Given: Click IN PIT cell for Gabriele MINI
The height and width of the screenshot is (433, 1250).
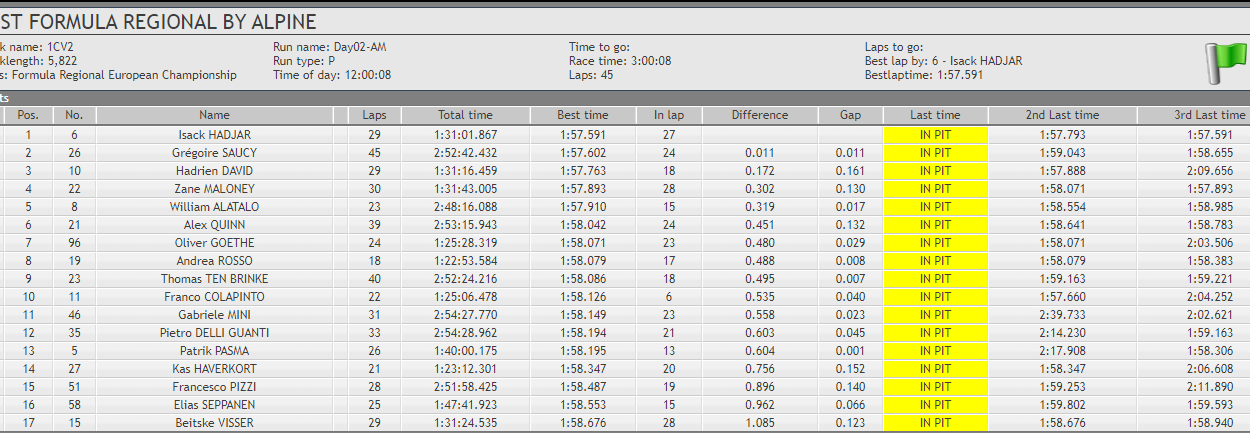Looking at the screenshot, I should coord(936,315).
